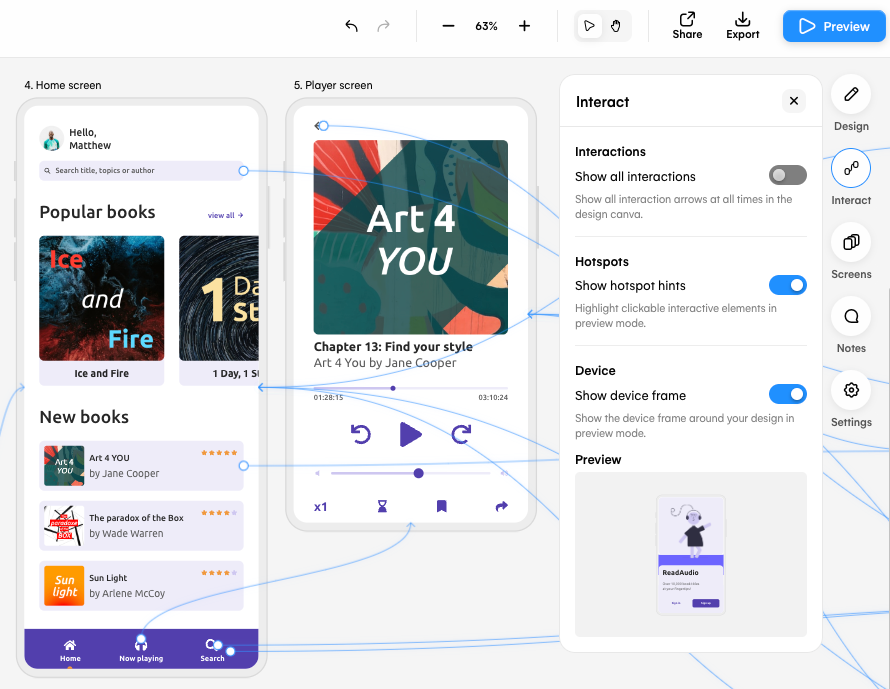Zoom out with the minus button
The width and height of the screenshot is (890, 689).
click(x=448, y=26)
